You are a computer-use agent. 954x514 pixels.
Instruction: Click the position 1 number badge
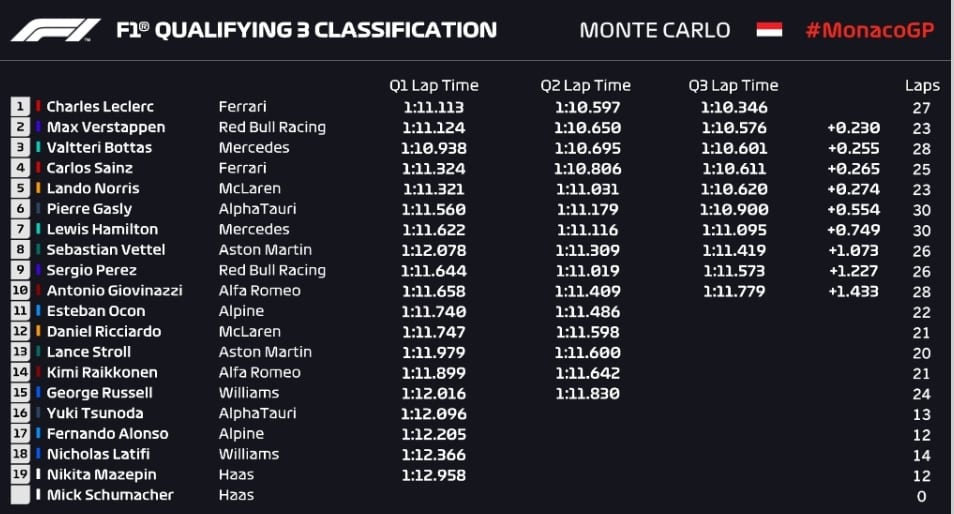(20, 106)
